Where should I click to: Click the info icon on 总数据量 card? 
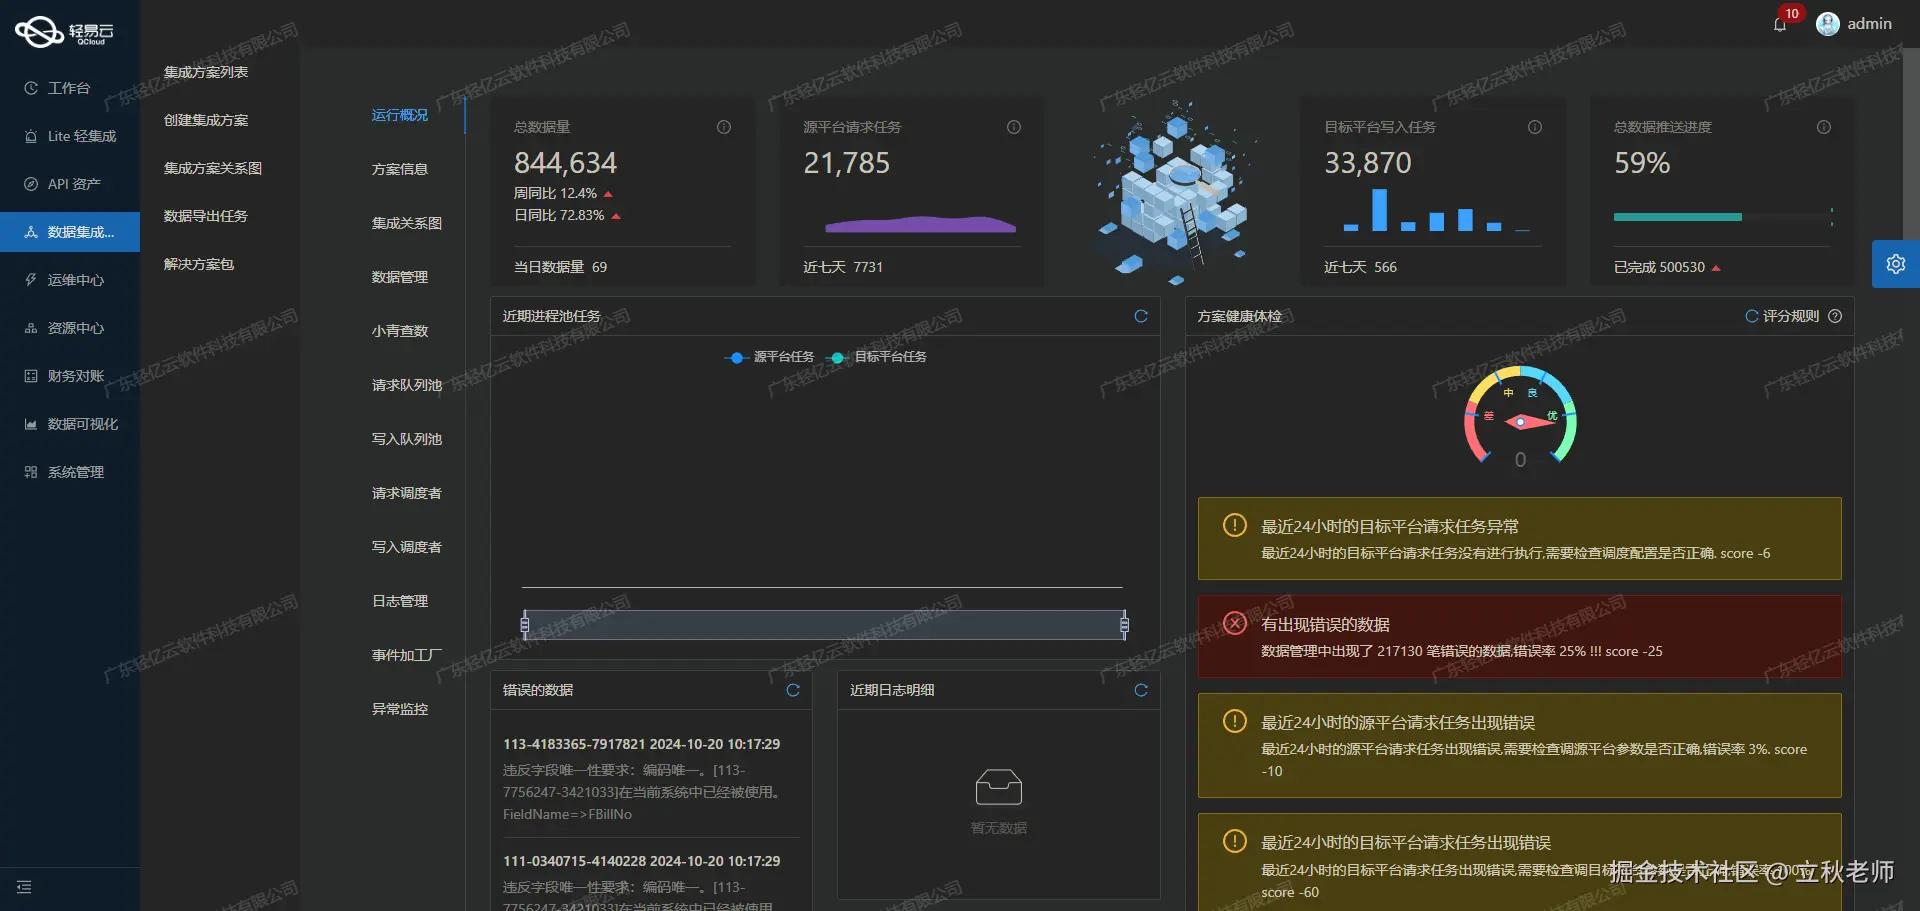click(724, 127)
